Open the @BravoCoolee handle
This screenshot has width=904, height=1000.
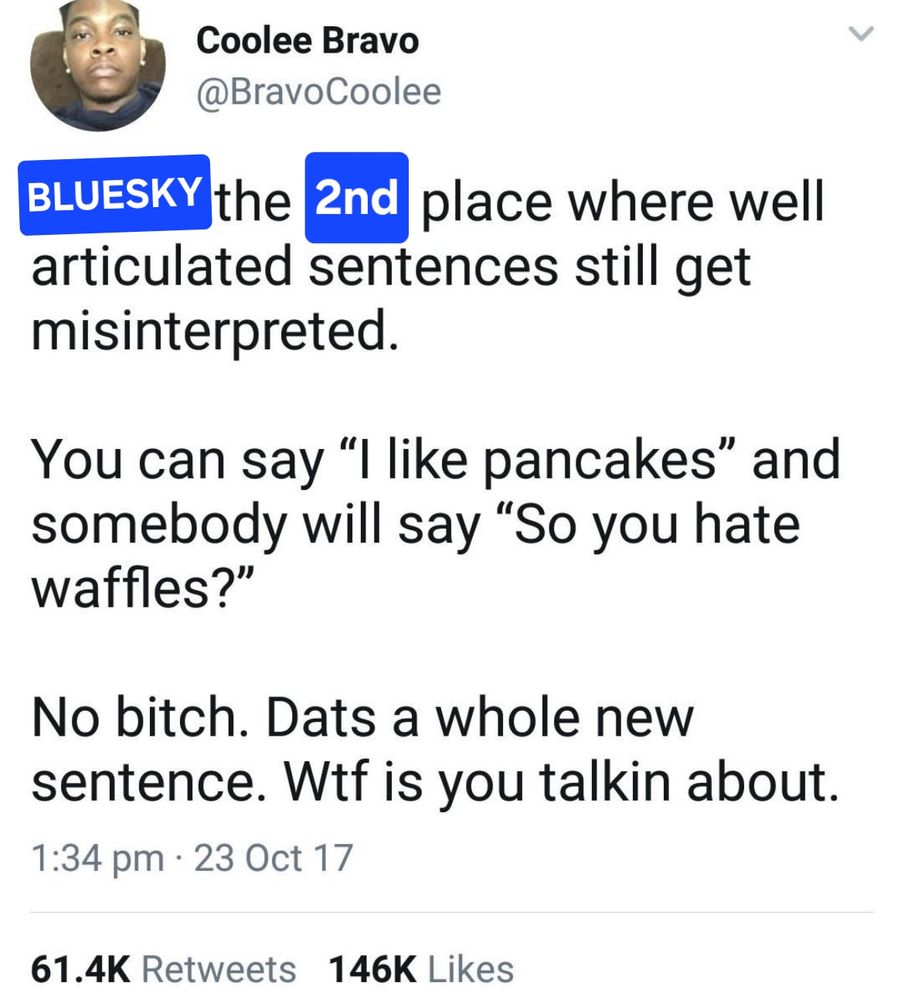(317, 91)
